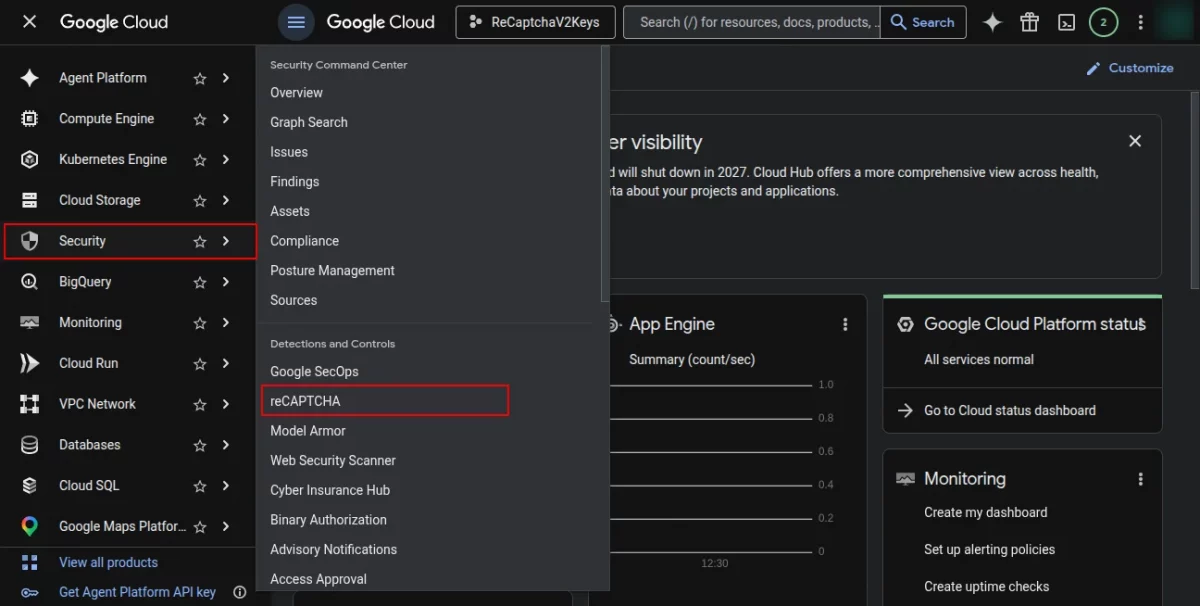The width and height of the screenshot is (1200, 606).
Task: Click the Security shield icon
Action: click(x=29, y=241)
